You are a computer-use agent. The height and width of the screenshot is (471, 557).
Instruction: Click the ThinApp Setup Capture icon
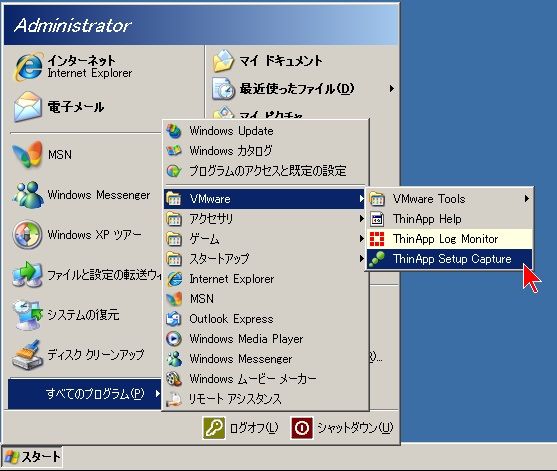[377, 259]
